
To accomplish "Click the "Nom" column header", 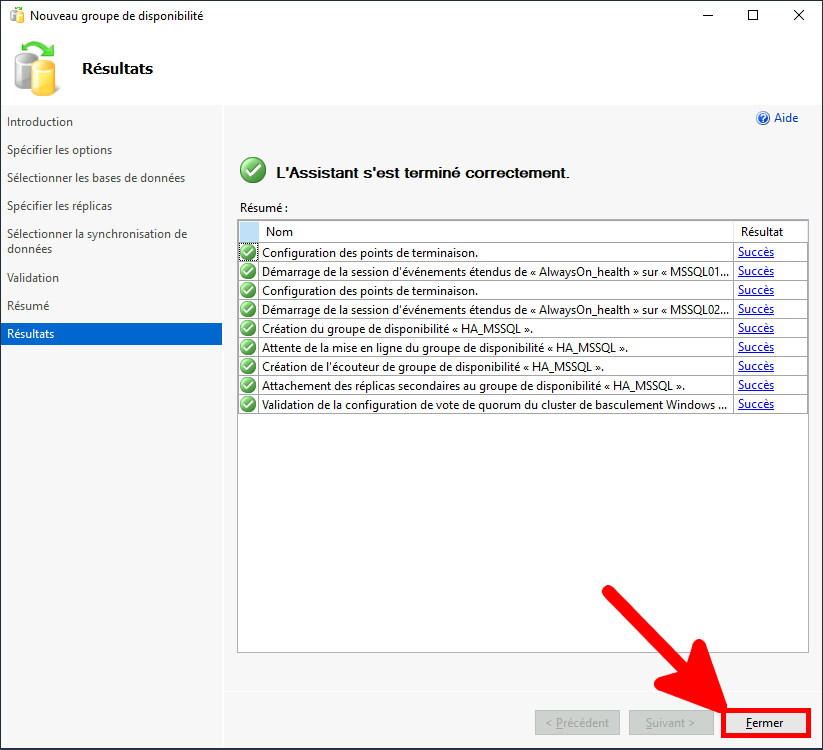I will tap(279, 231).
